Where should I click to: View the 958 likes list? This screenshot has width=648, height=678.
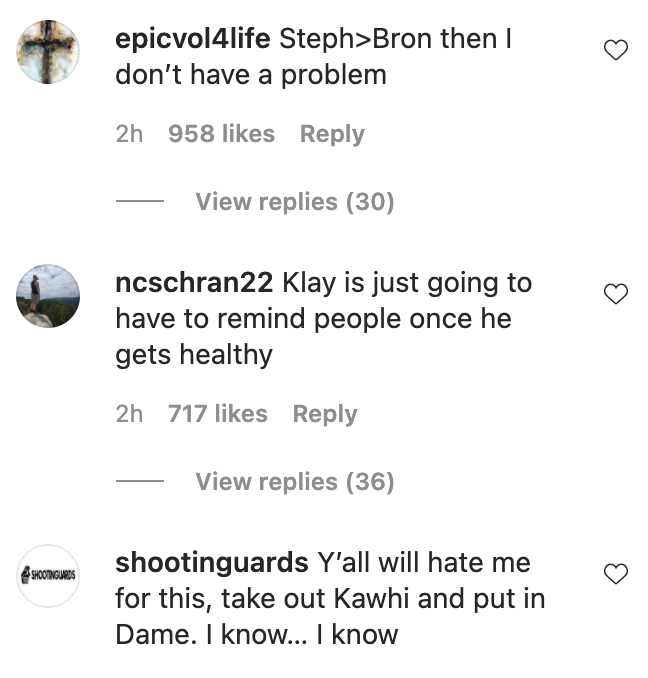tap(221, 134)
